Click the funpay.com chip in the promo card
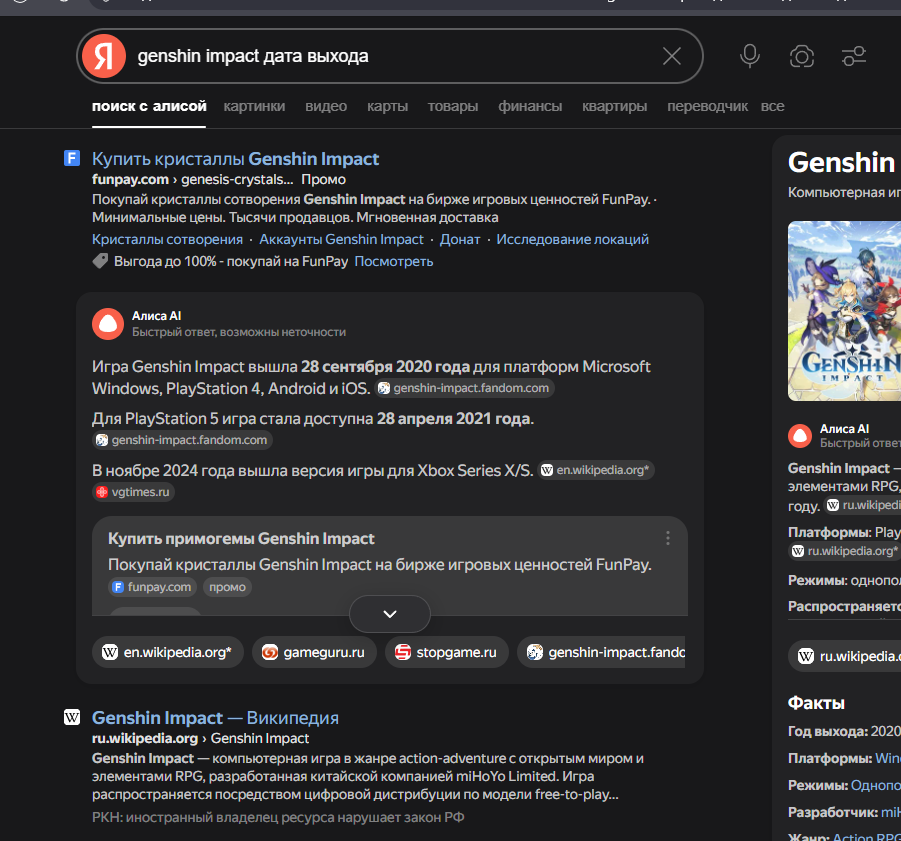 pyautogui.click(x=152, y=587)
